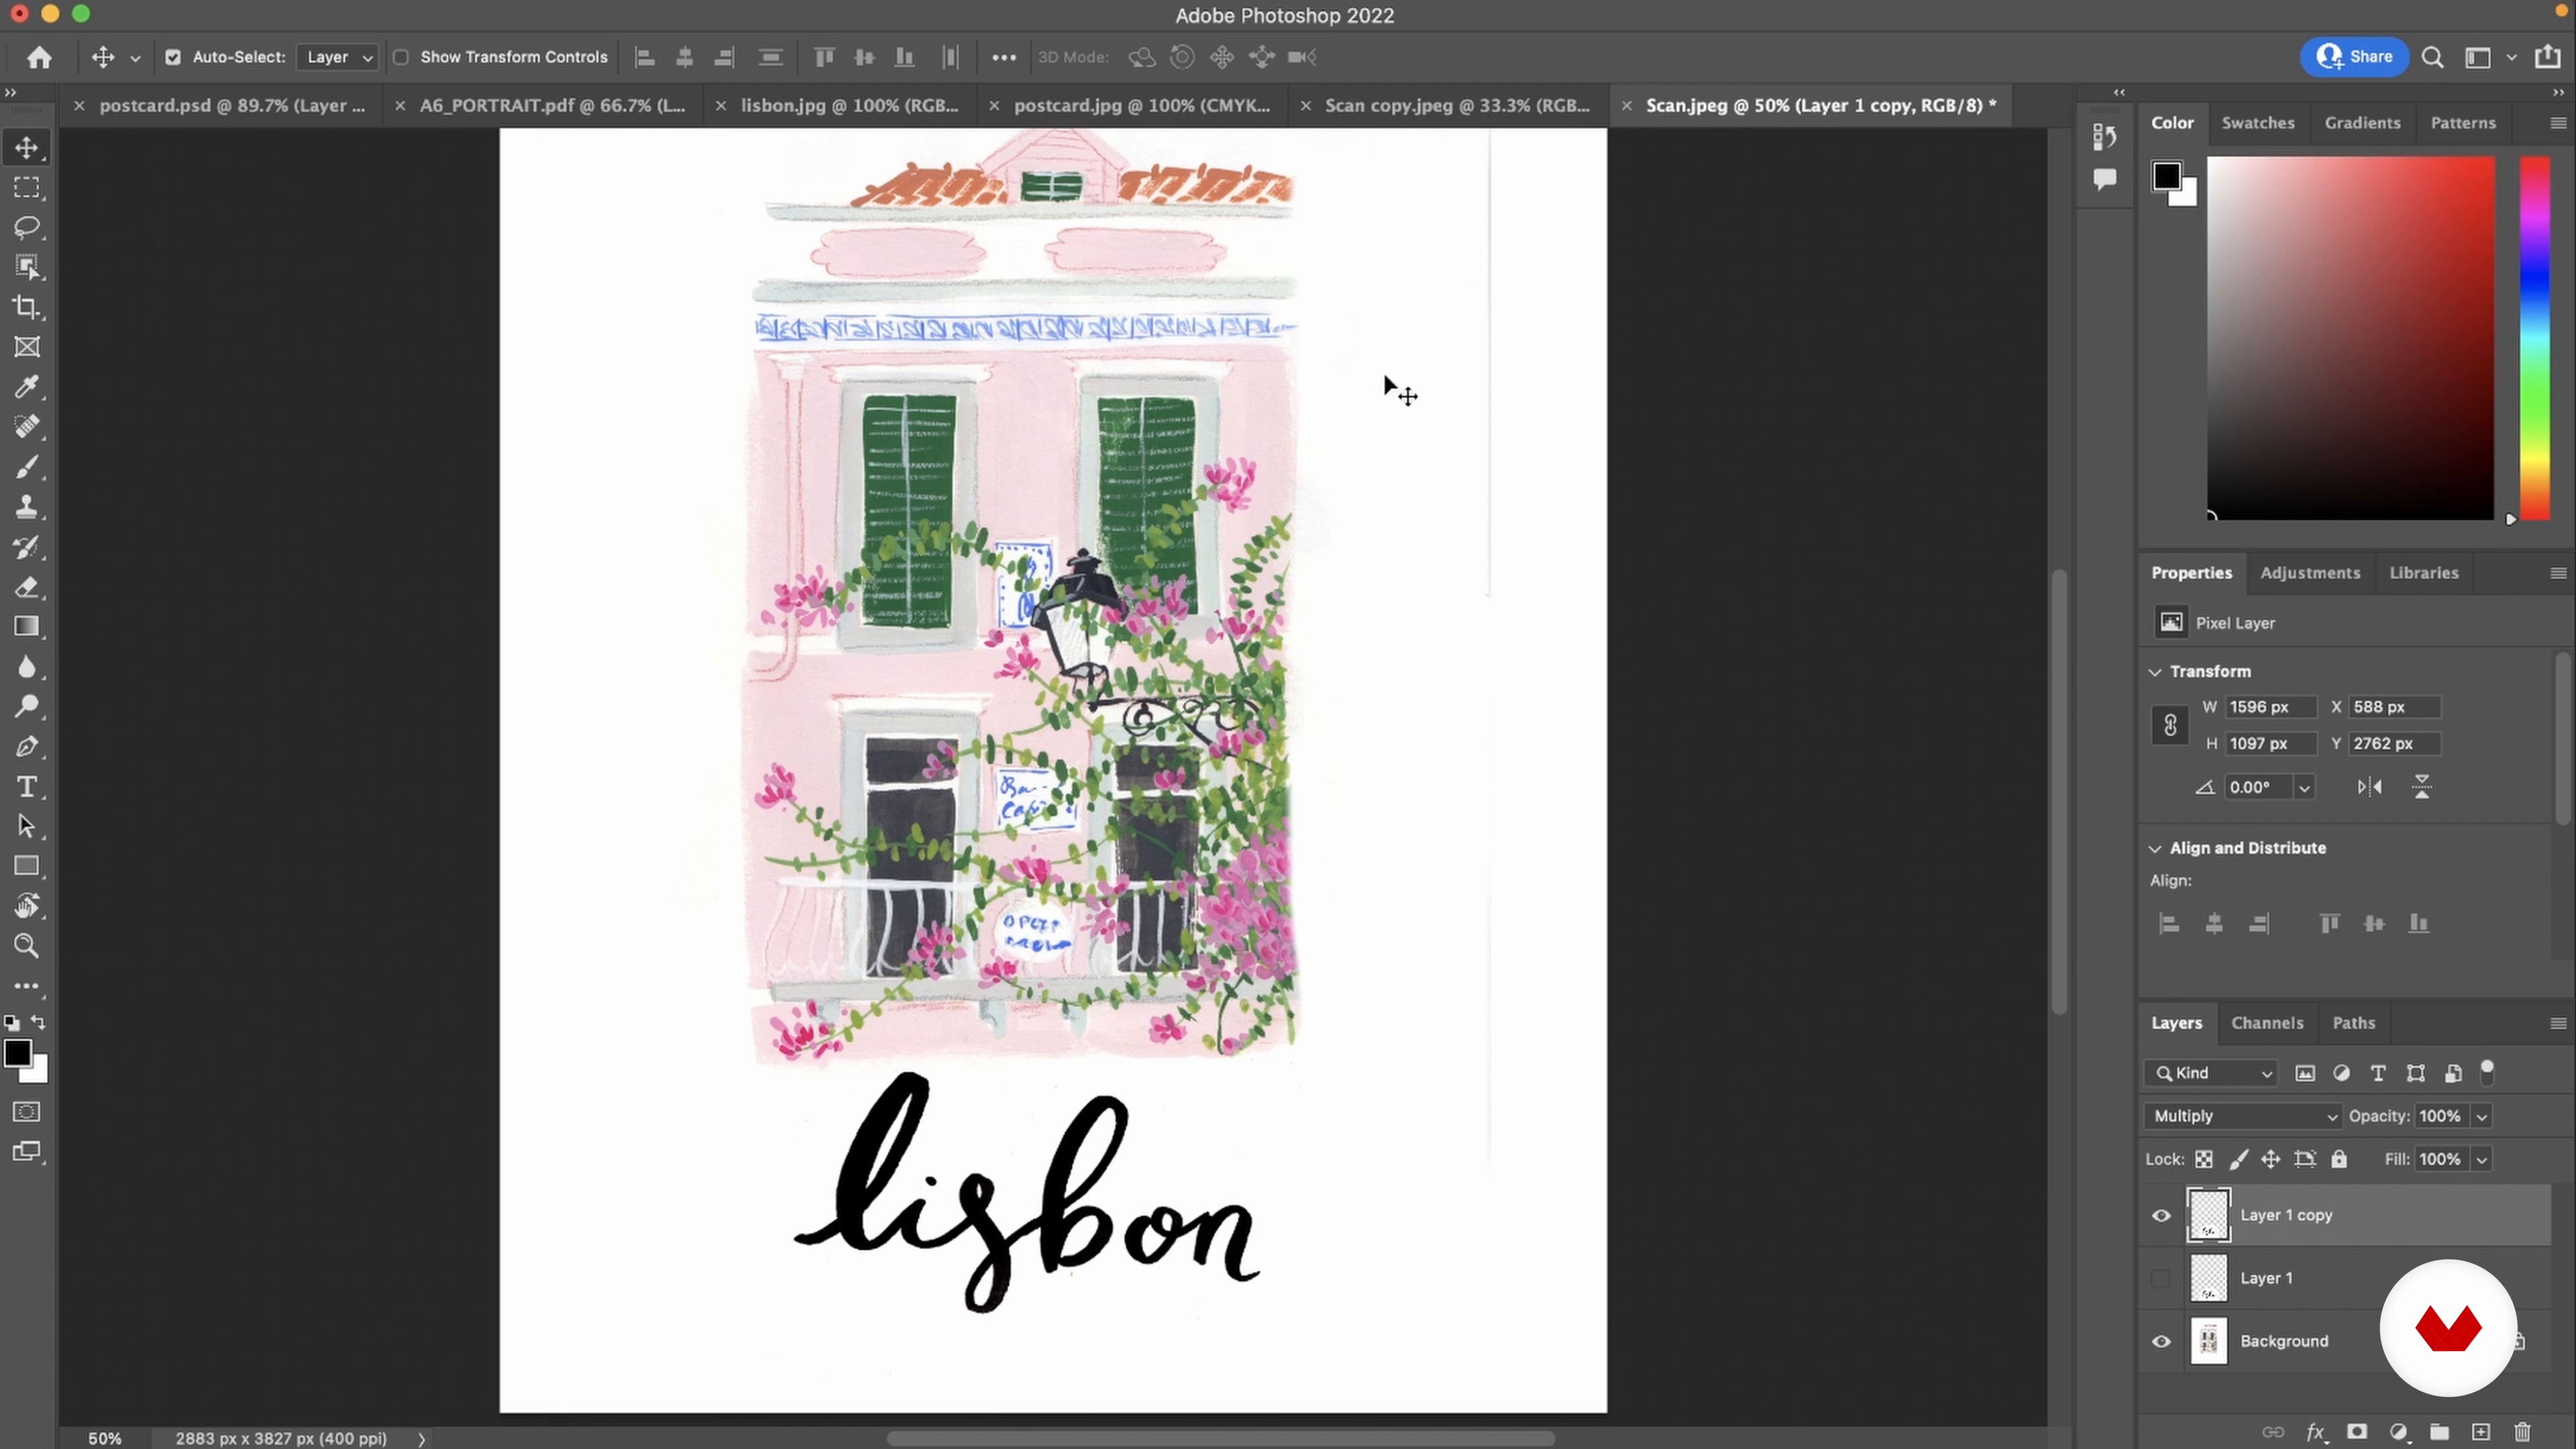Open the Edit Toolbar three-dots menu
Viewport: 2576px width, 1449px height.
[27, 986]
